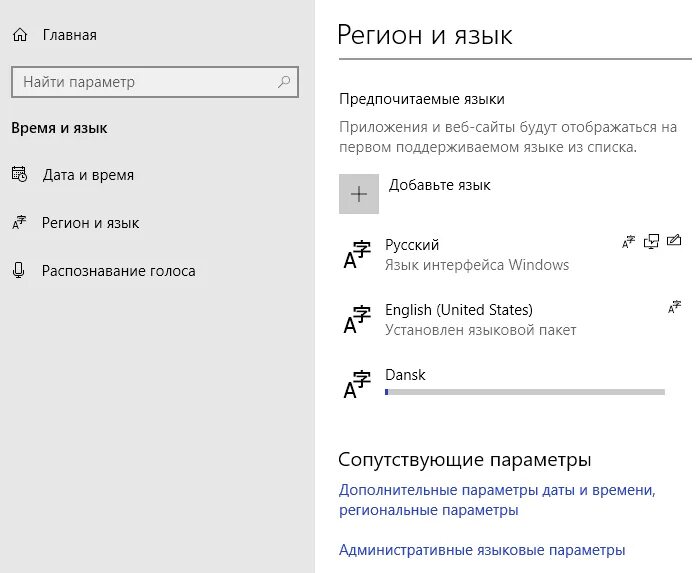
Task: Click the Home house icon
Action: tap(20, 35)
